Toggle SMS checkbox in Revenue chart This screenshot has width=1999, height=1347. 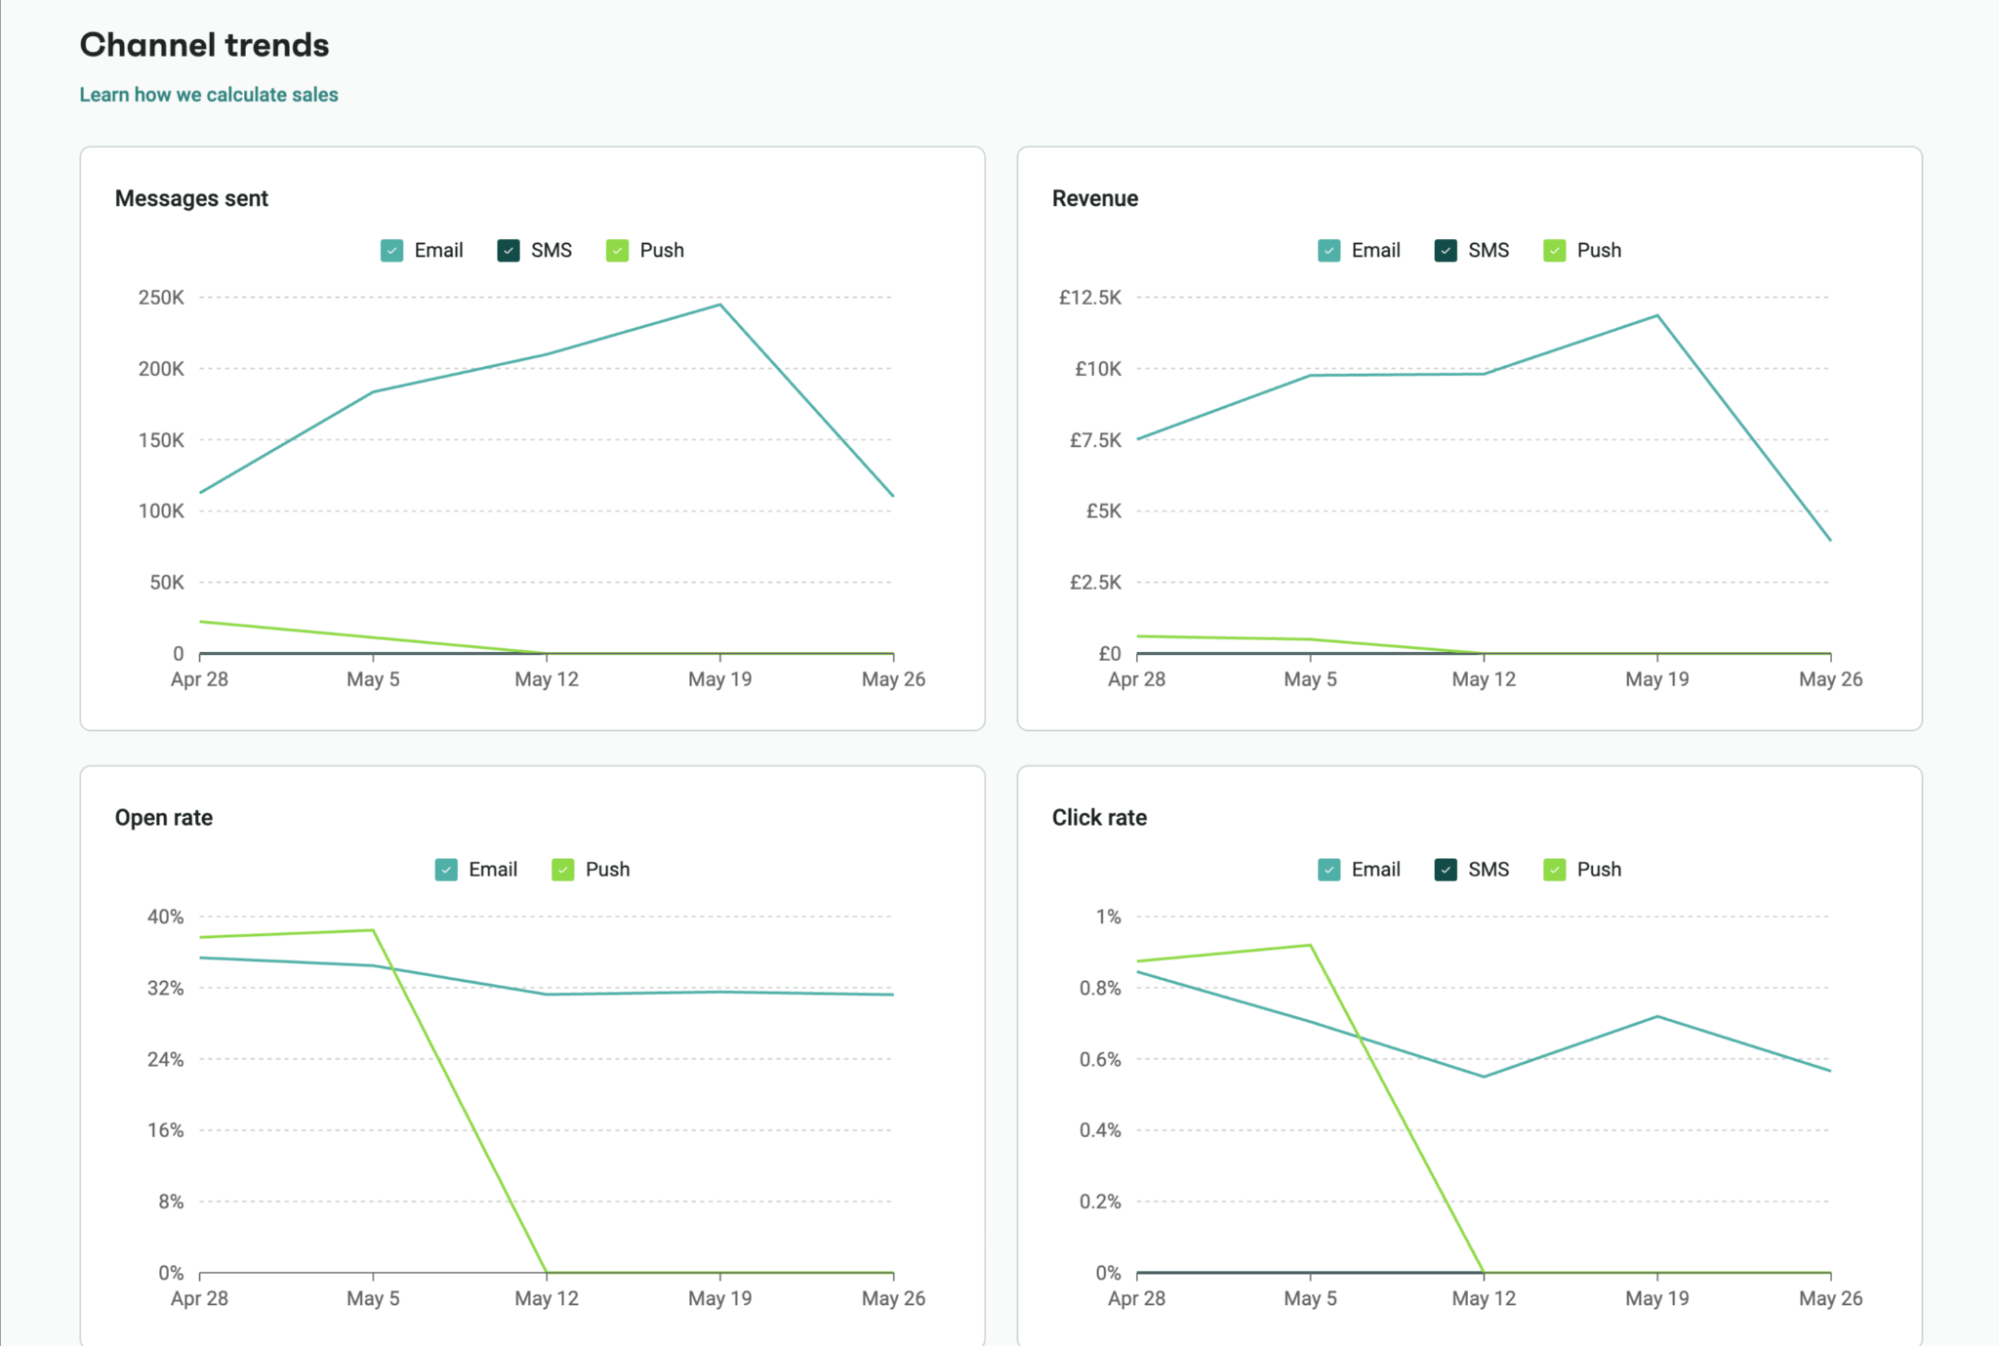click(x=1445, y=251)
